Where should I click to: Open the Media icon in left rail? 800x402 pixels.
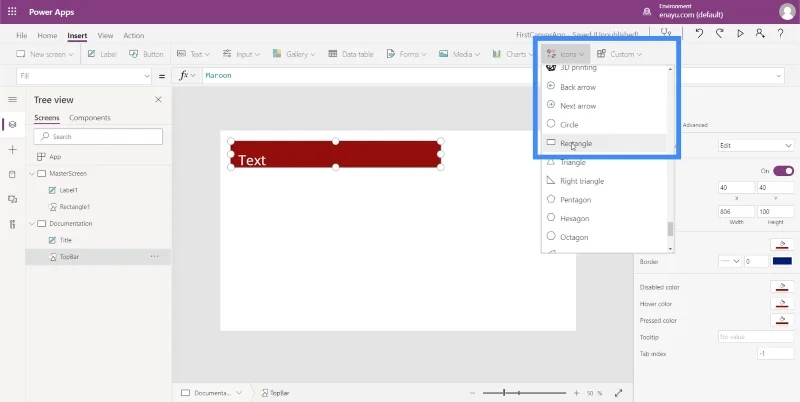(13, 199)
